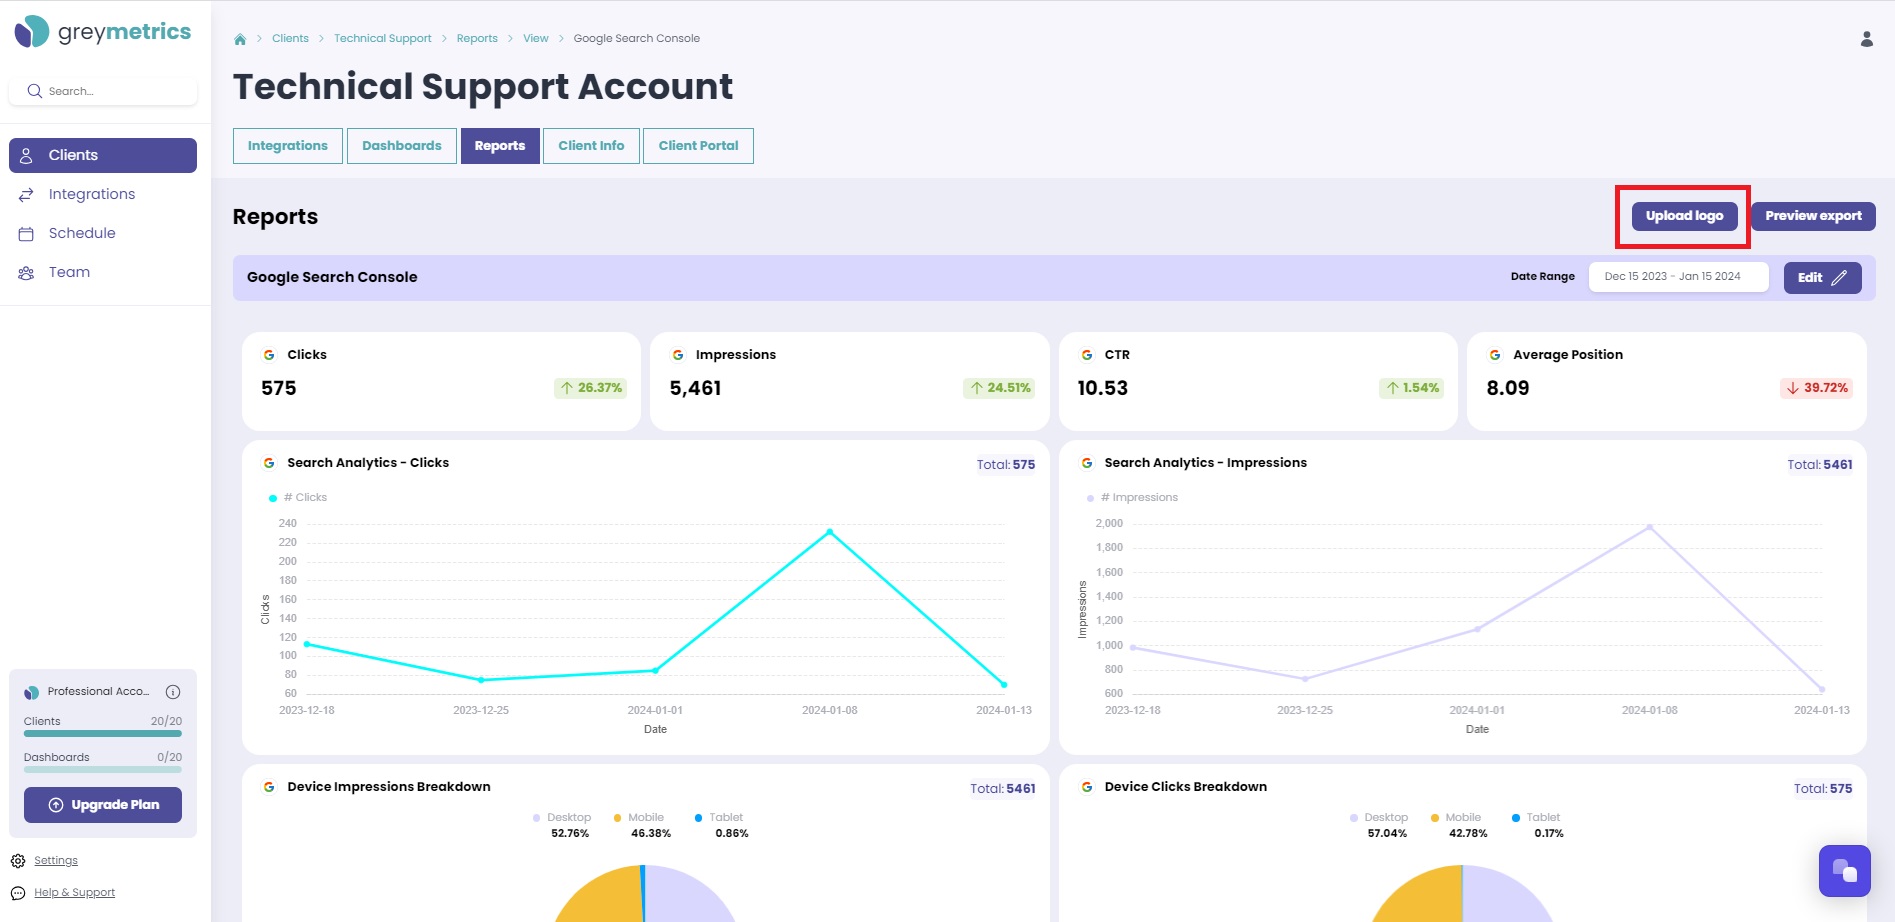Viewport: 1895px width, 922px height.
Task: Click the Impressions 24.51% change badge
Action: point(999,388)
